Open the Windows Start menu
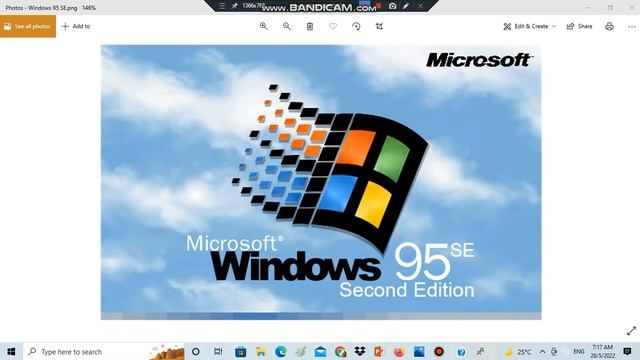Viewport: 640px width, 360px height. click(x=11, y=351)
